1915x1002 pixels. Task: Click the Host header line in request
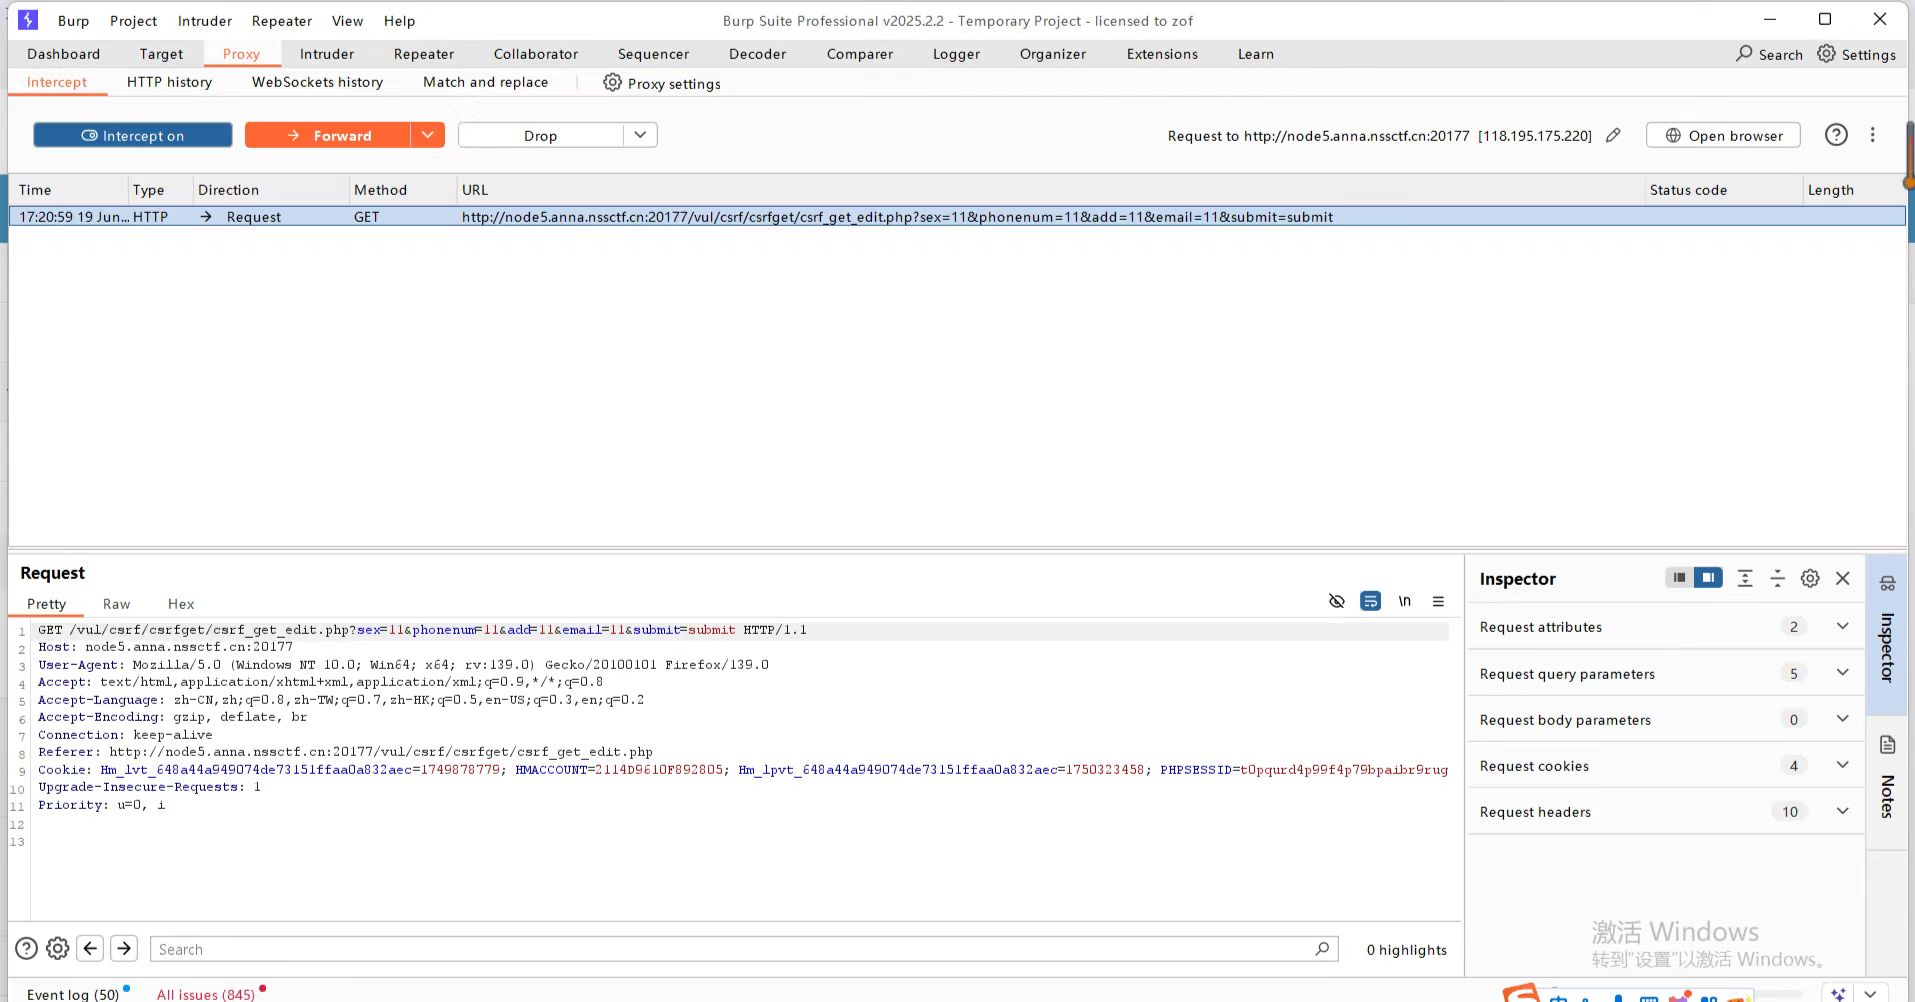point(165,647)
